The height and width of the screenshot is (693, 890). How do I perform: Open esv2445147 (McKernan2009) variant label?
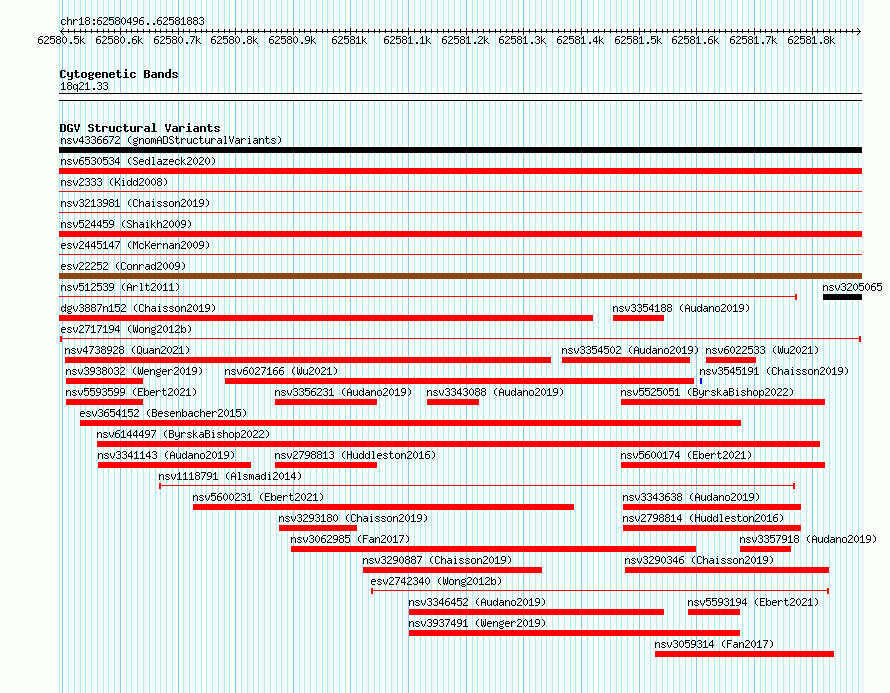[135, 245]
